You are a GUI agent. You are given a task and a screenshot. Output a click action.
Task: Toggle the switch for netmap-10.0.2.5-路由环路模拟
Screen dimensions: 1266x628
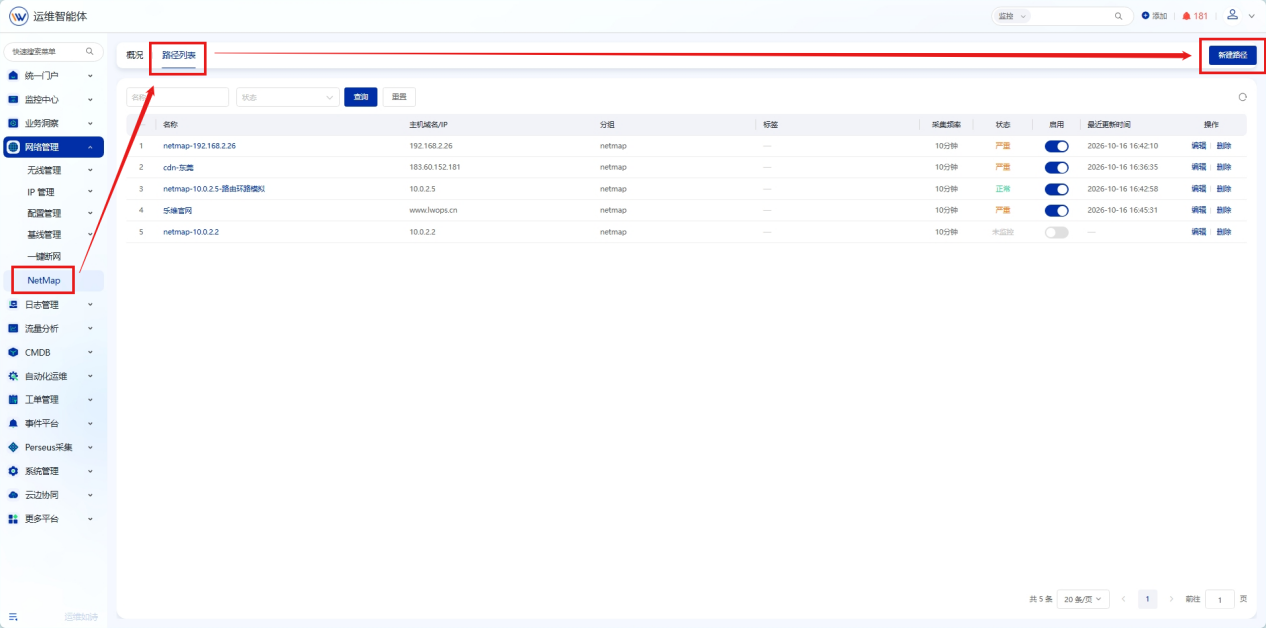(1056, 189)
